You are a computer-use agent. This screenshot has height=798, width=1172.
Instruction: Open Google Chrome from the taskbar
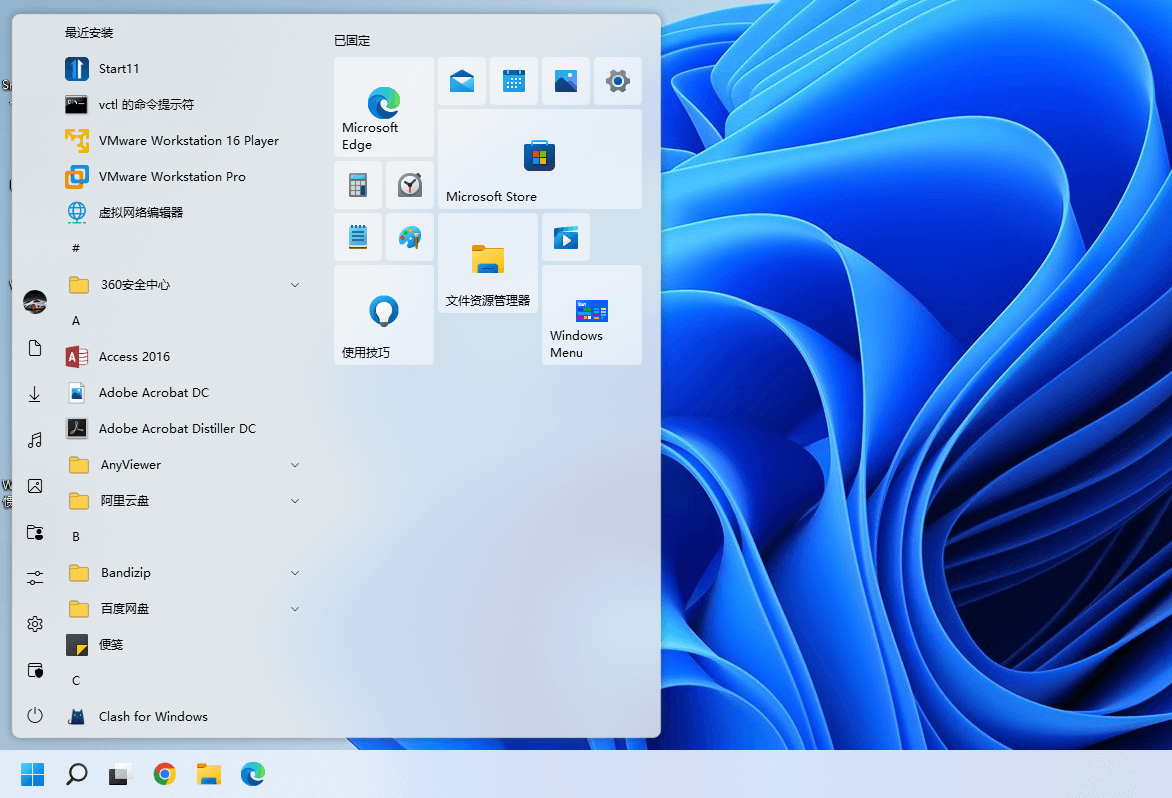coord(165,773)
